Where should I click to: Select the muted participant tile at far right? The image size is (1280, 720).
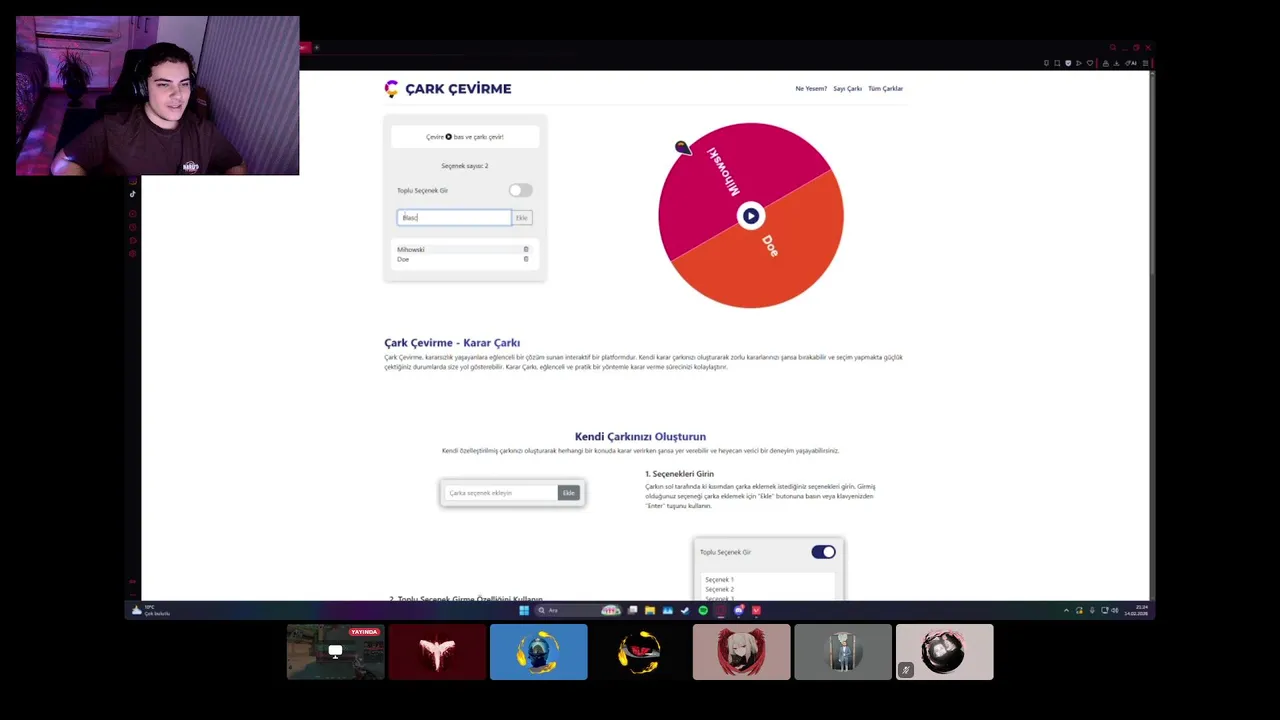[945, 652]
